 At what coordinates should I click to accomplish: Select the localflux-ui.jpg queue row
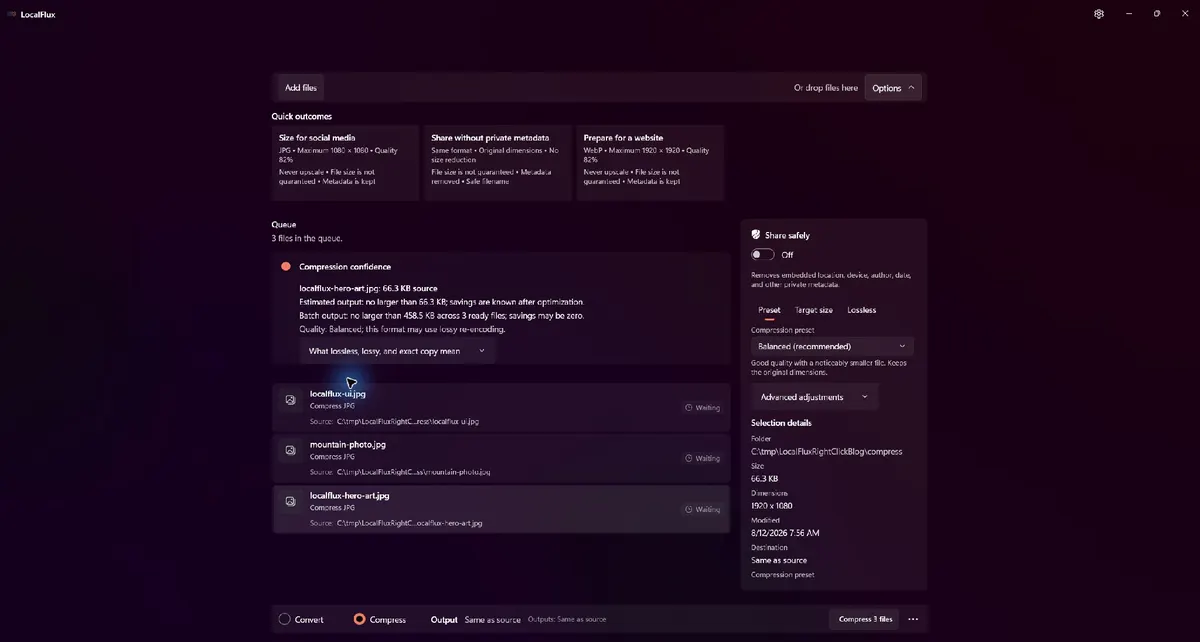pos(501,408)
